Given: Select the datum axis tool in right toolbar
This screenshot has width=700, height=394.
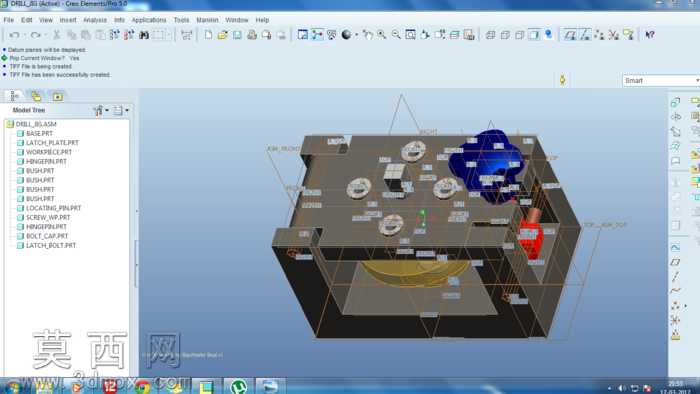Looking at the screenshot, I should [x=675, y=277].
